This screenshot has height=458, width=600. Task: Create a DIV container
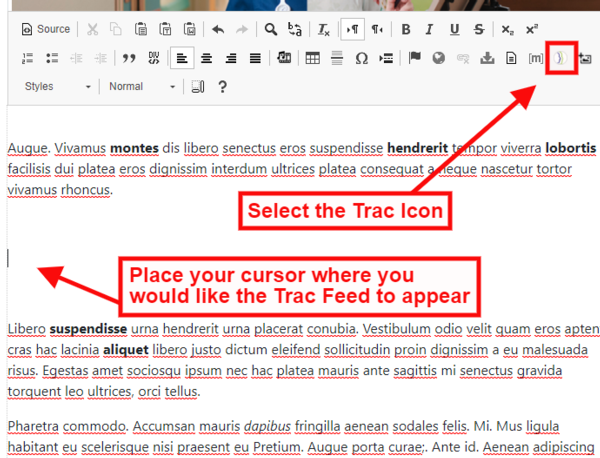tap(153, 58)
